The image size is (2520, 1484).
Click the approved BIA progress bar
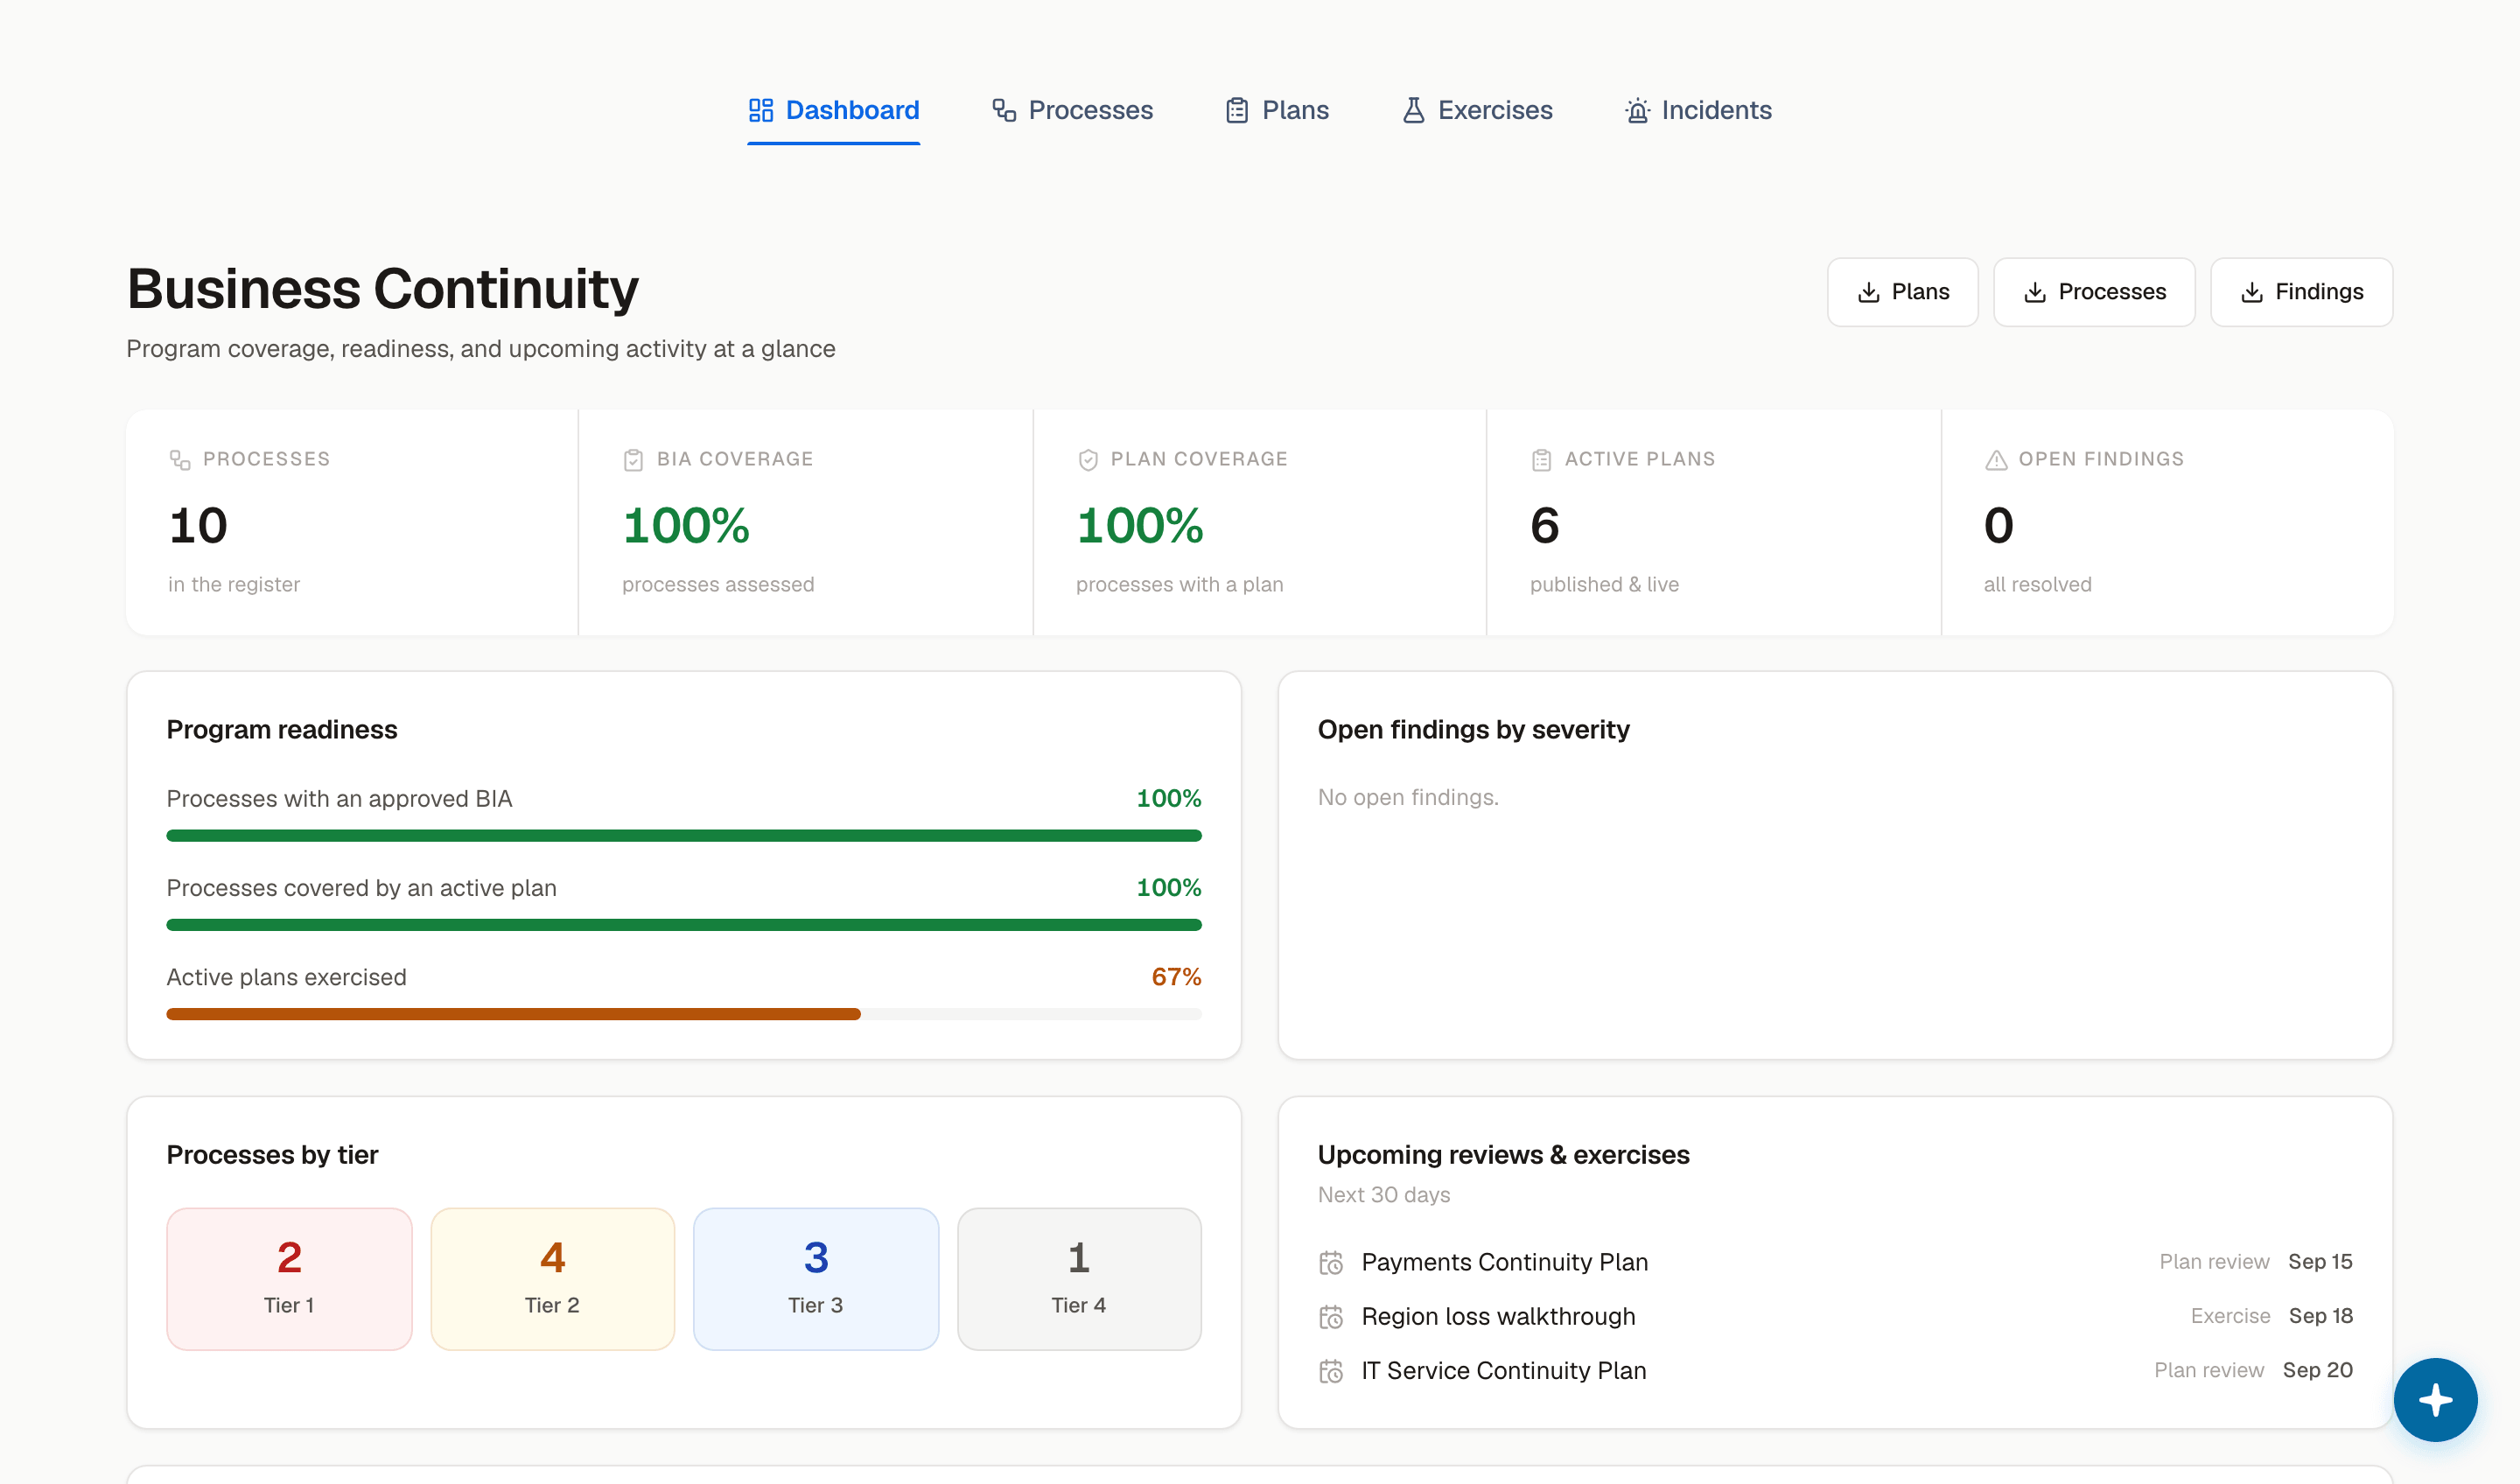pos(684,836)
